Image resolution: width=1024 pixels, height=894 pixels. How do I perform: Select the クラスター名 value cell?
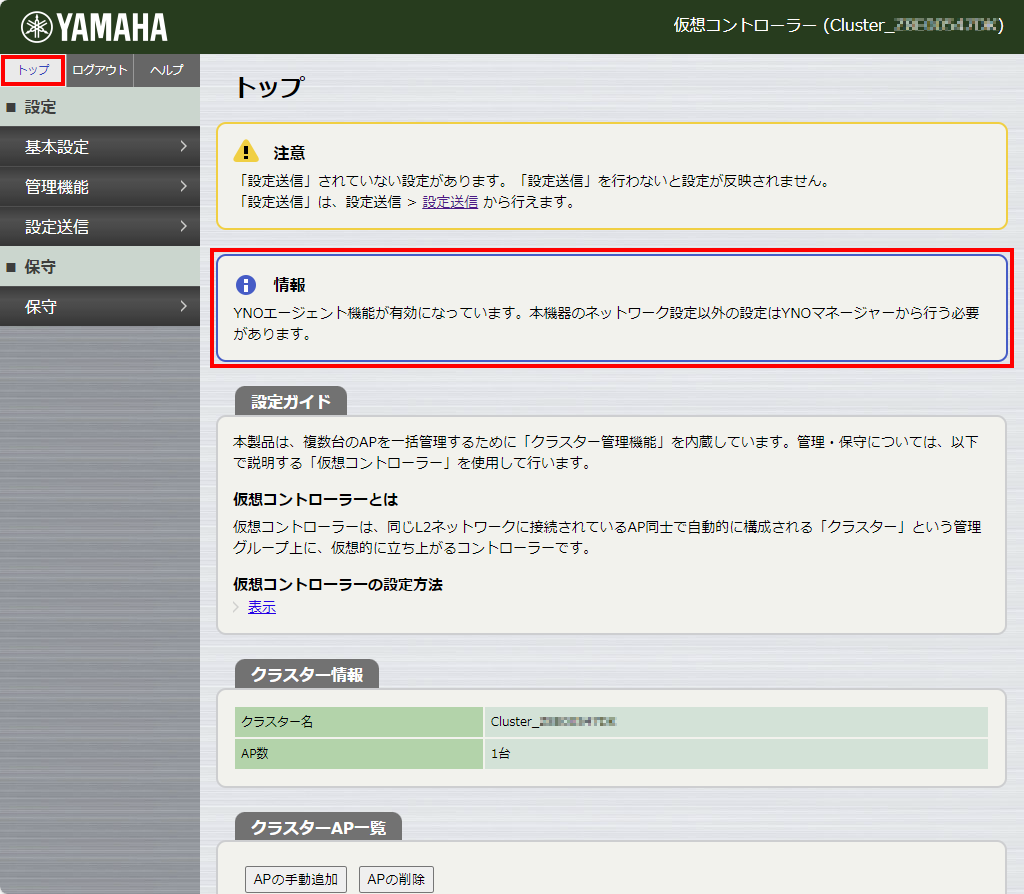coord(735,722)
